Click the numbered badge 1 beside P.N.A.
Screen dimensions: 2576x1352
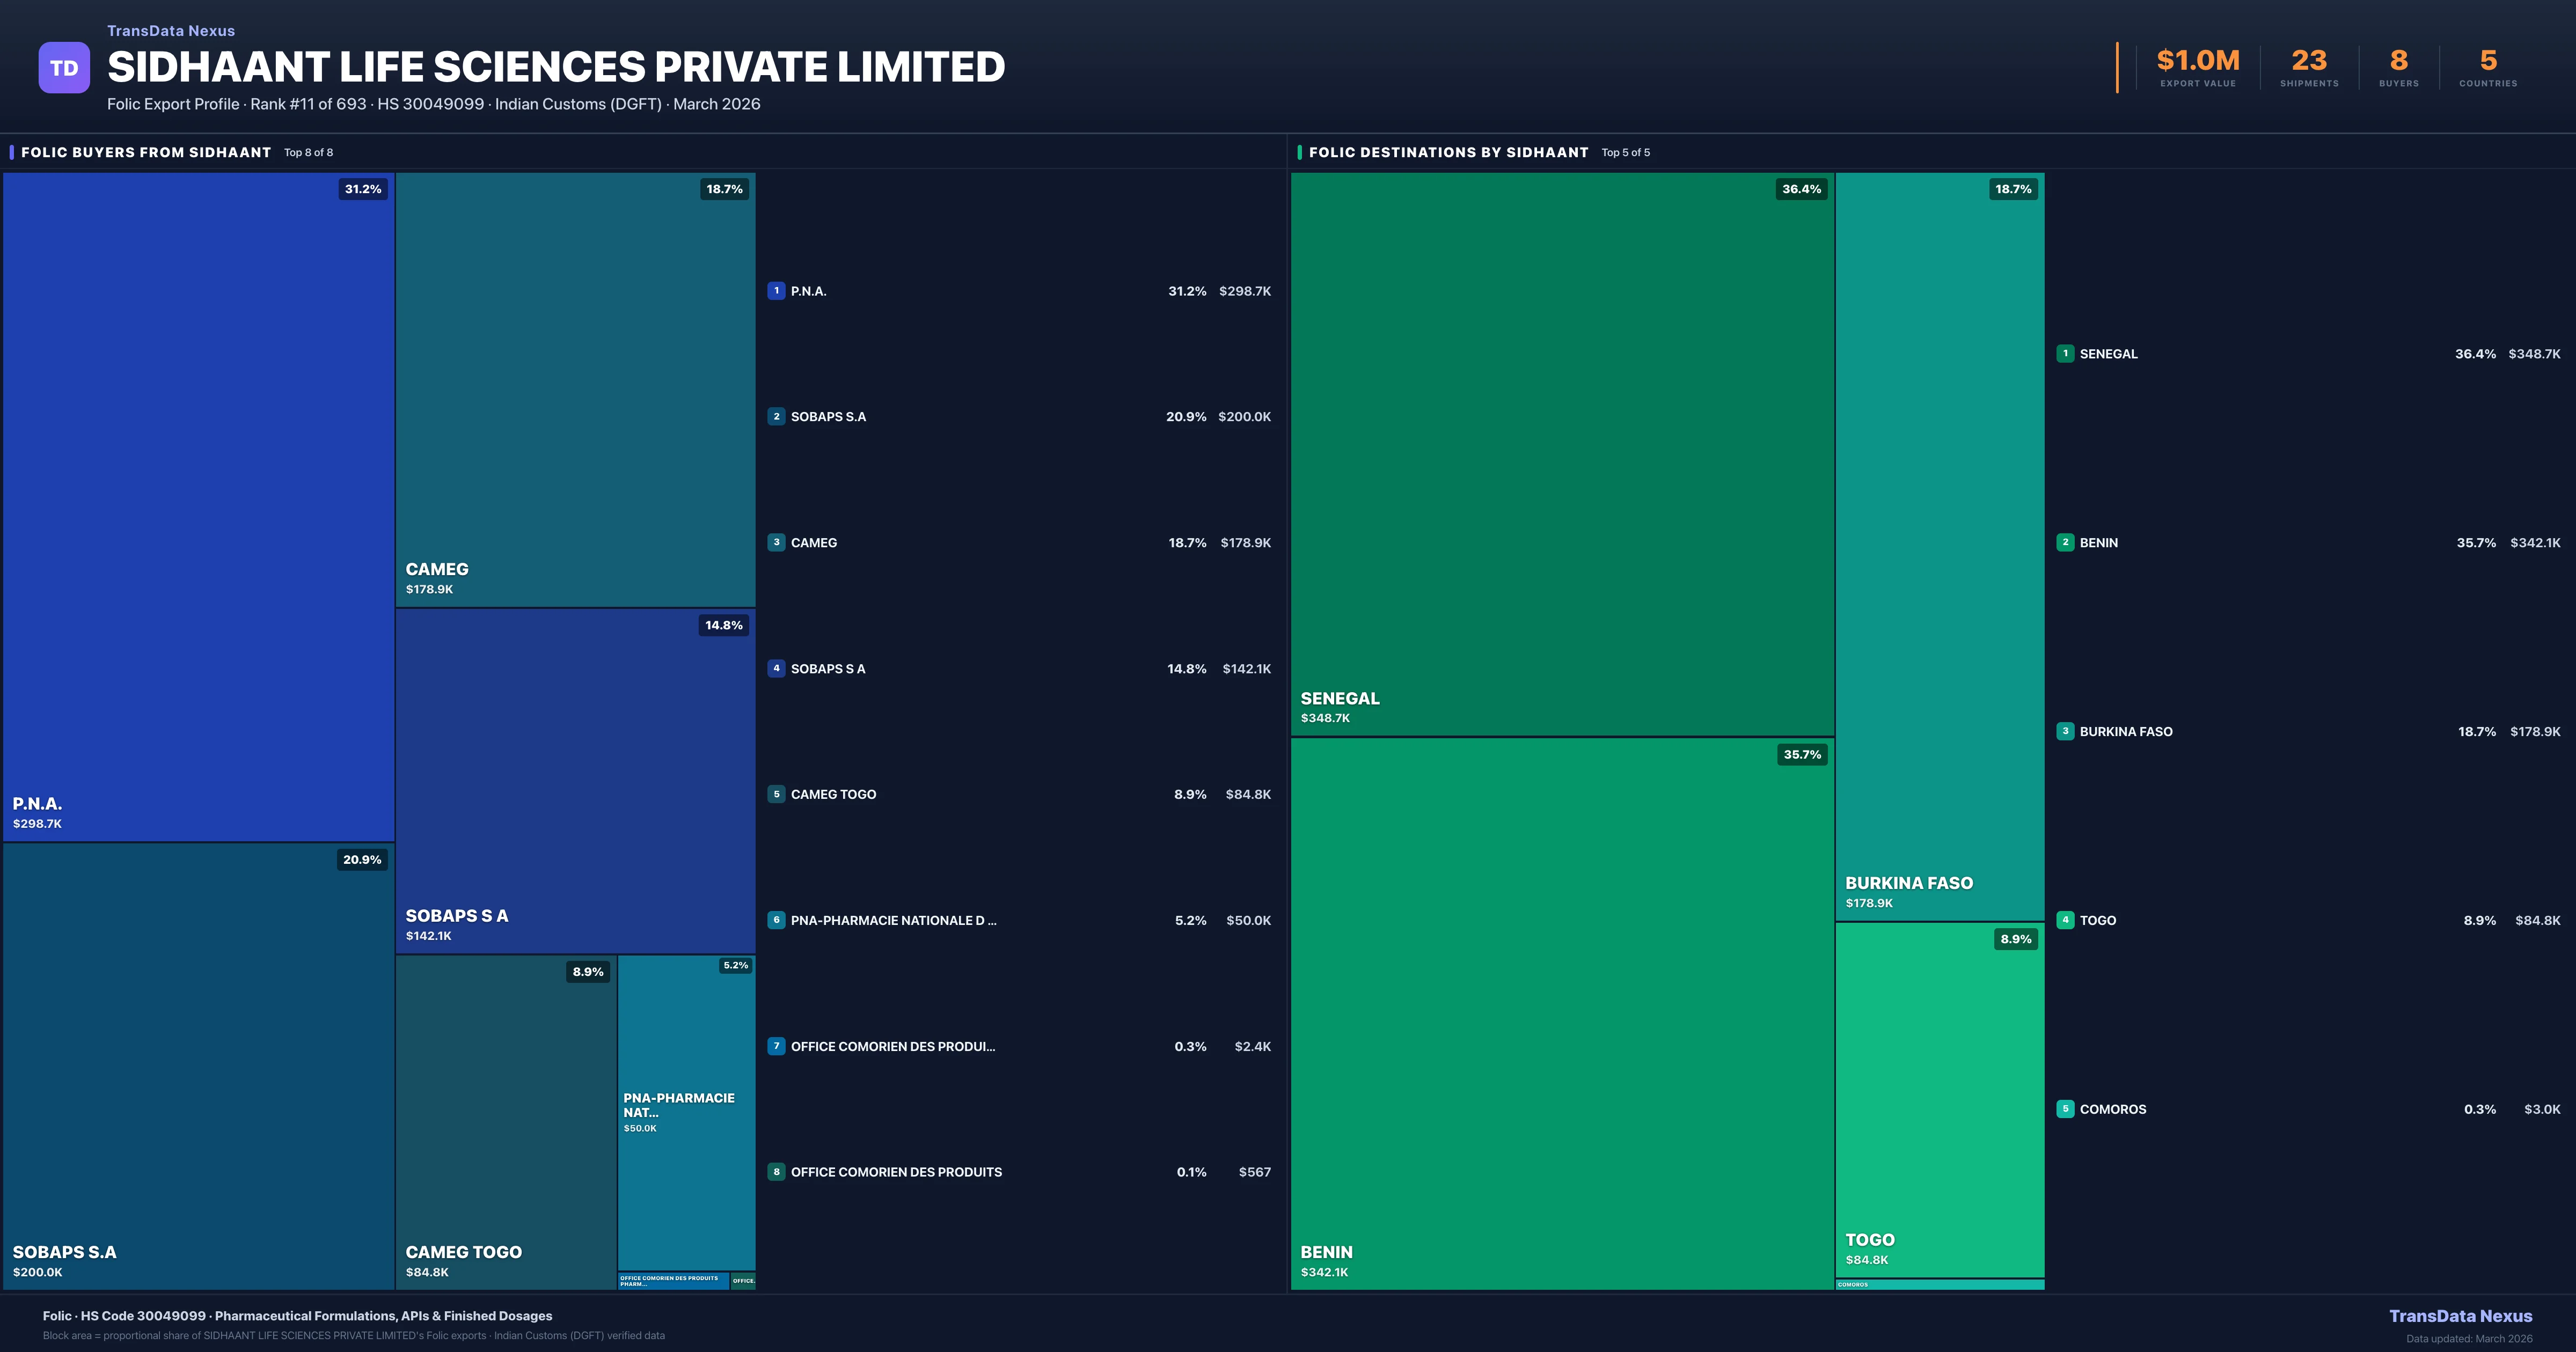(777, 291)
